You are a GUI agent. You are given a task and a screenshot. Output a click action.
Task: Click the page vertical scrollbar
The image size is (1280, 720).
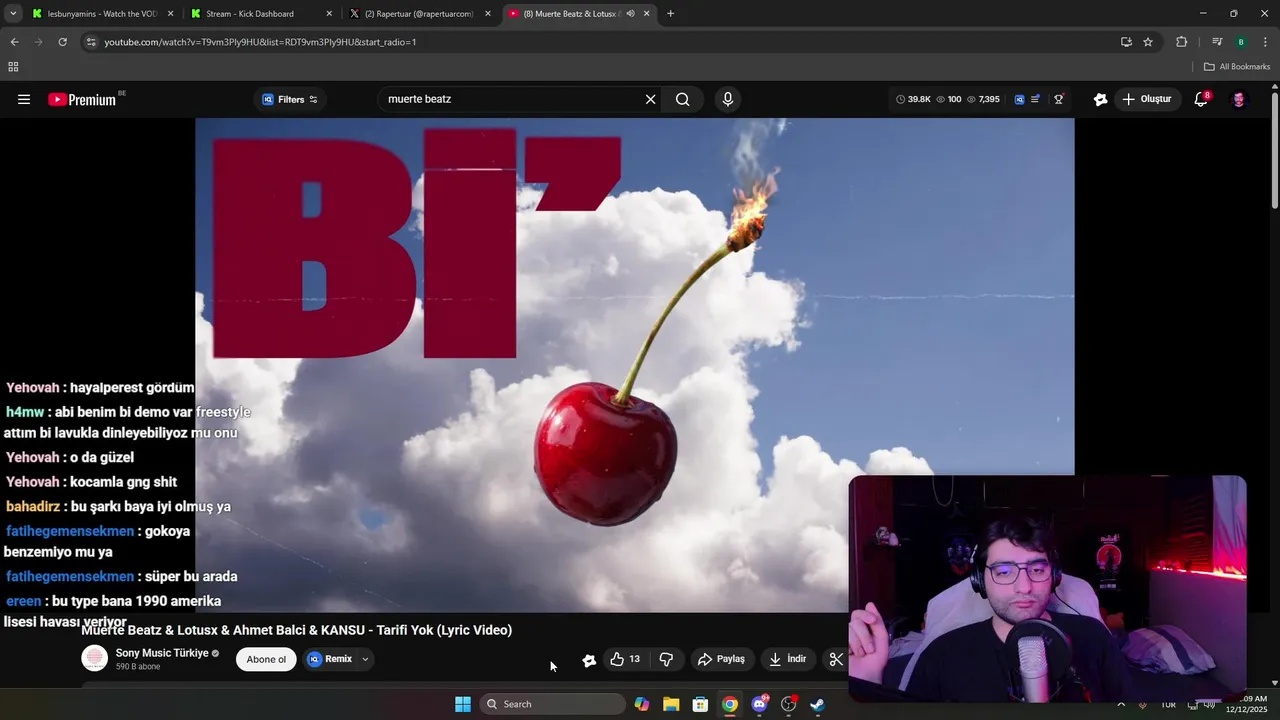pos(1274,150)
